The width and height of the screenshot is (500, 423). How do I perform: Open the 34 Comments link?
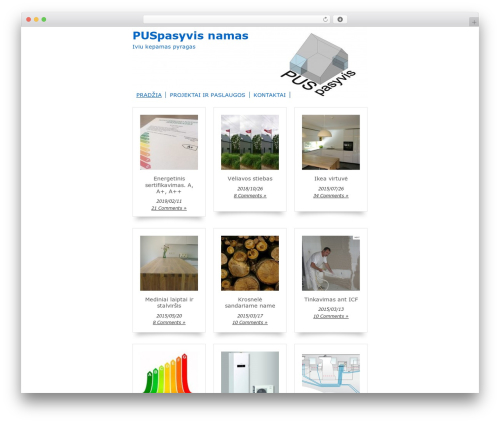coord(331,196)
